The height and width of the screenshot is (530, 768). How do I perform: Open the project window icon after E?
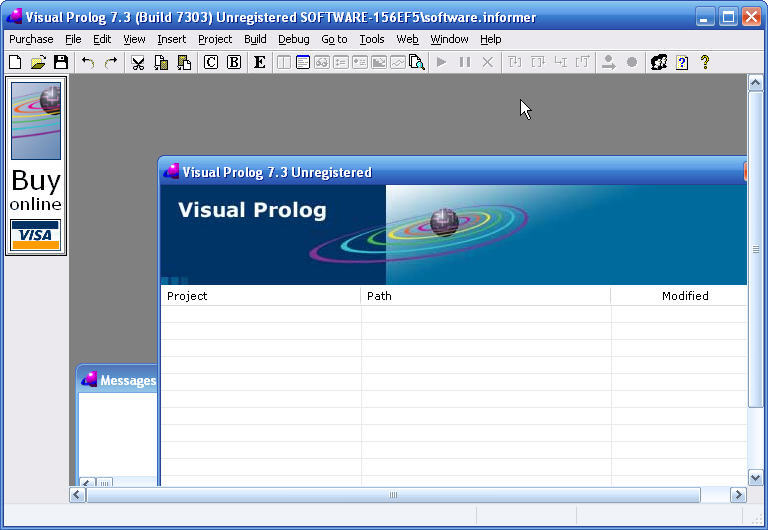point(284,62)
